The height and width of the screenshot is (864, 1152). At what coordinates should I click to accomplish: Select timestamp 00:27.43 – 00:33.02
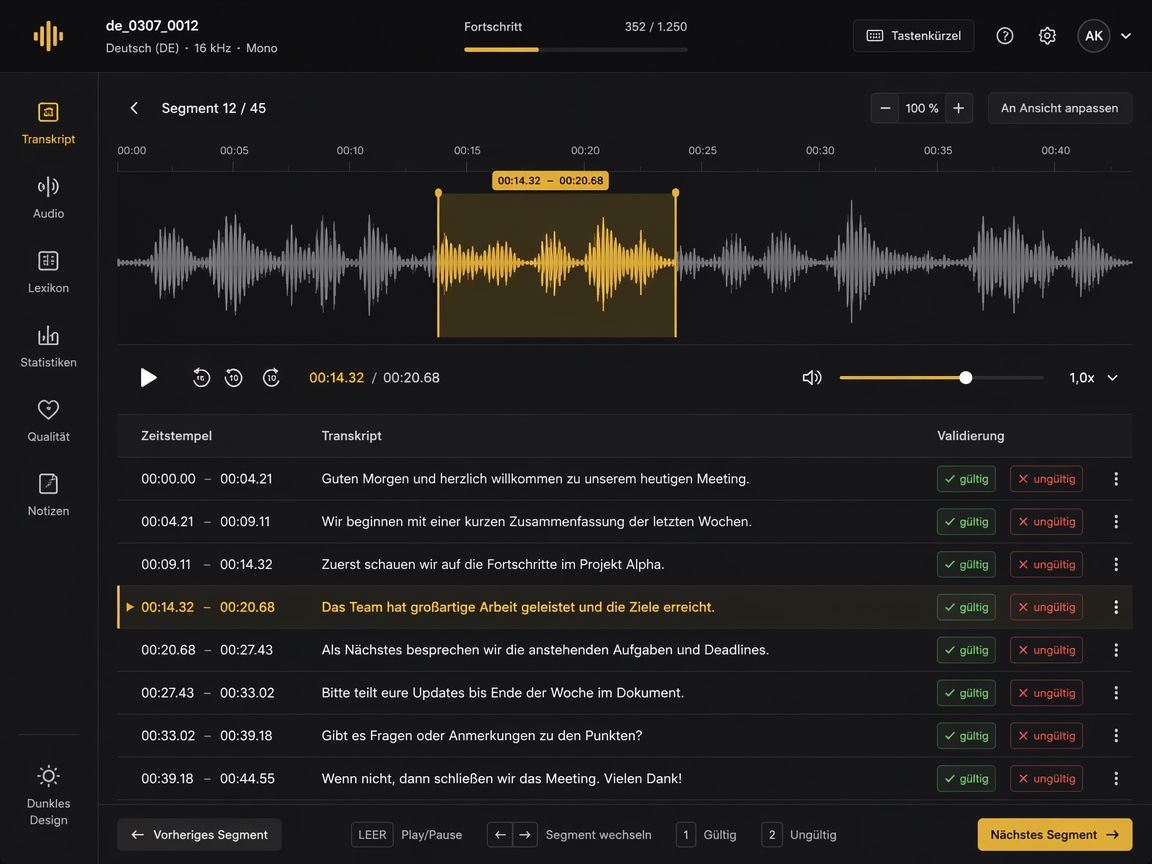[208, 693]
